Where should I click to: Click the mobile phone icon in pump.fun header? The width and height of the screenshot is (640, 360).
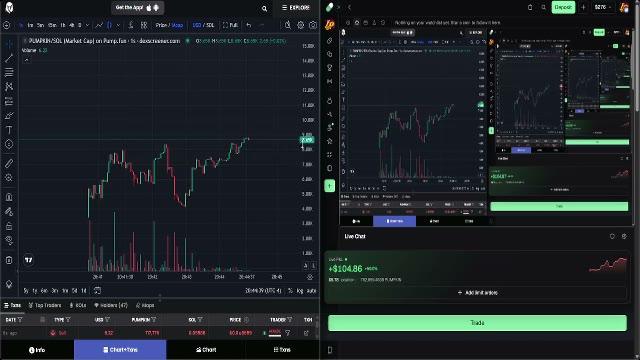[x=530, y=7]
